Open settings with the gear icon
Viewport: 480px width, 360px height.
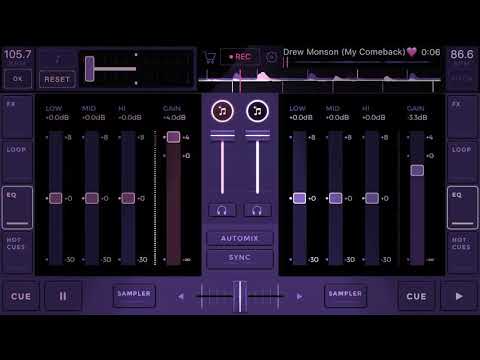pos(271,57)
